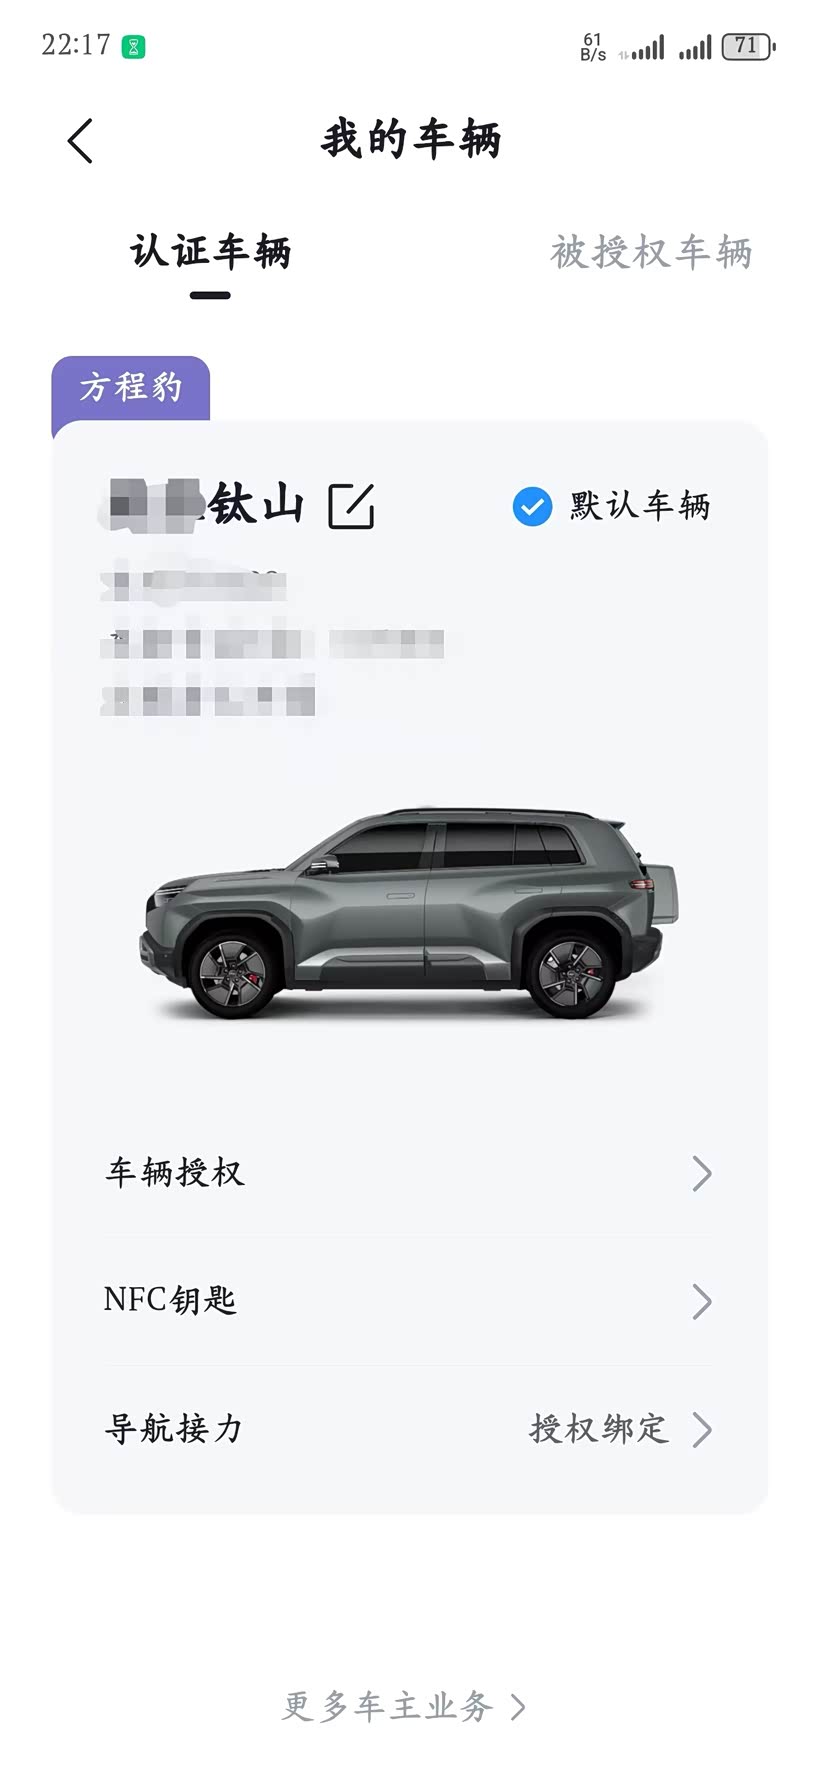Image resolution: width=820 pixels, height=1770 pixels.
Task: Tap the 22:17 clock in status bar
Action: tap(76, 45)
